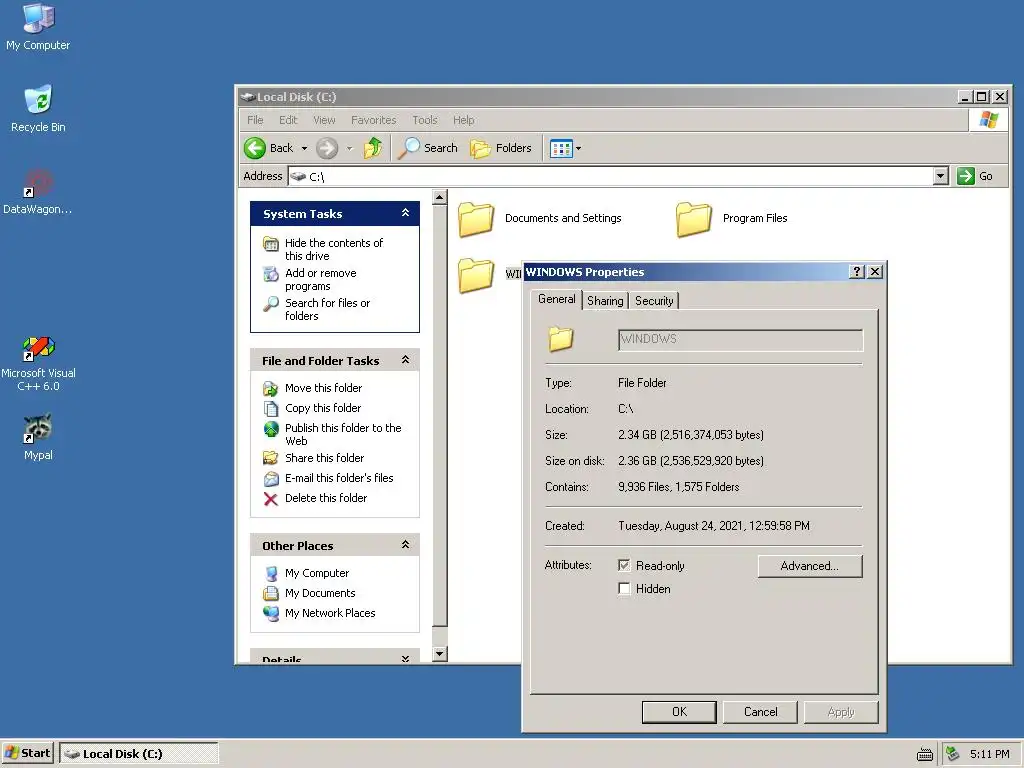Click Local Disk (C:) taskbar button
The height and width of the screenshot is (768, 1024).
pos(138,754)
